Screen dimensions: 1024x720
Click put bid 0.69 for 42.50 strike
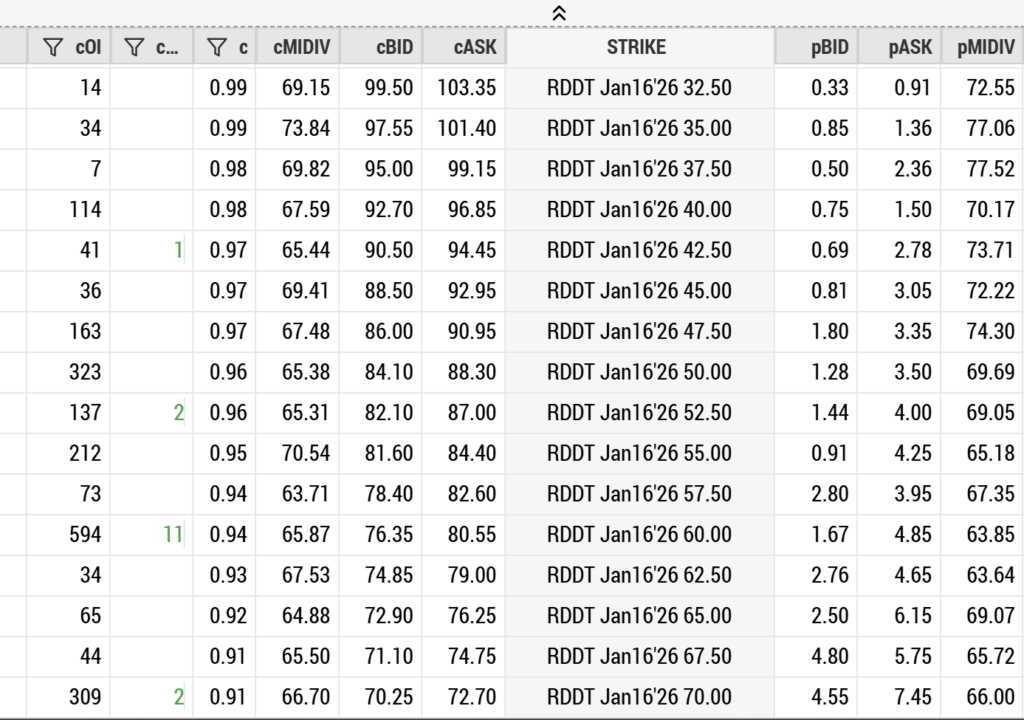829,250
